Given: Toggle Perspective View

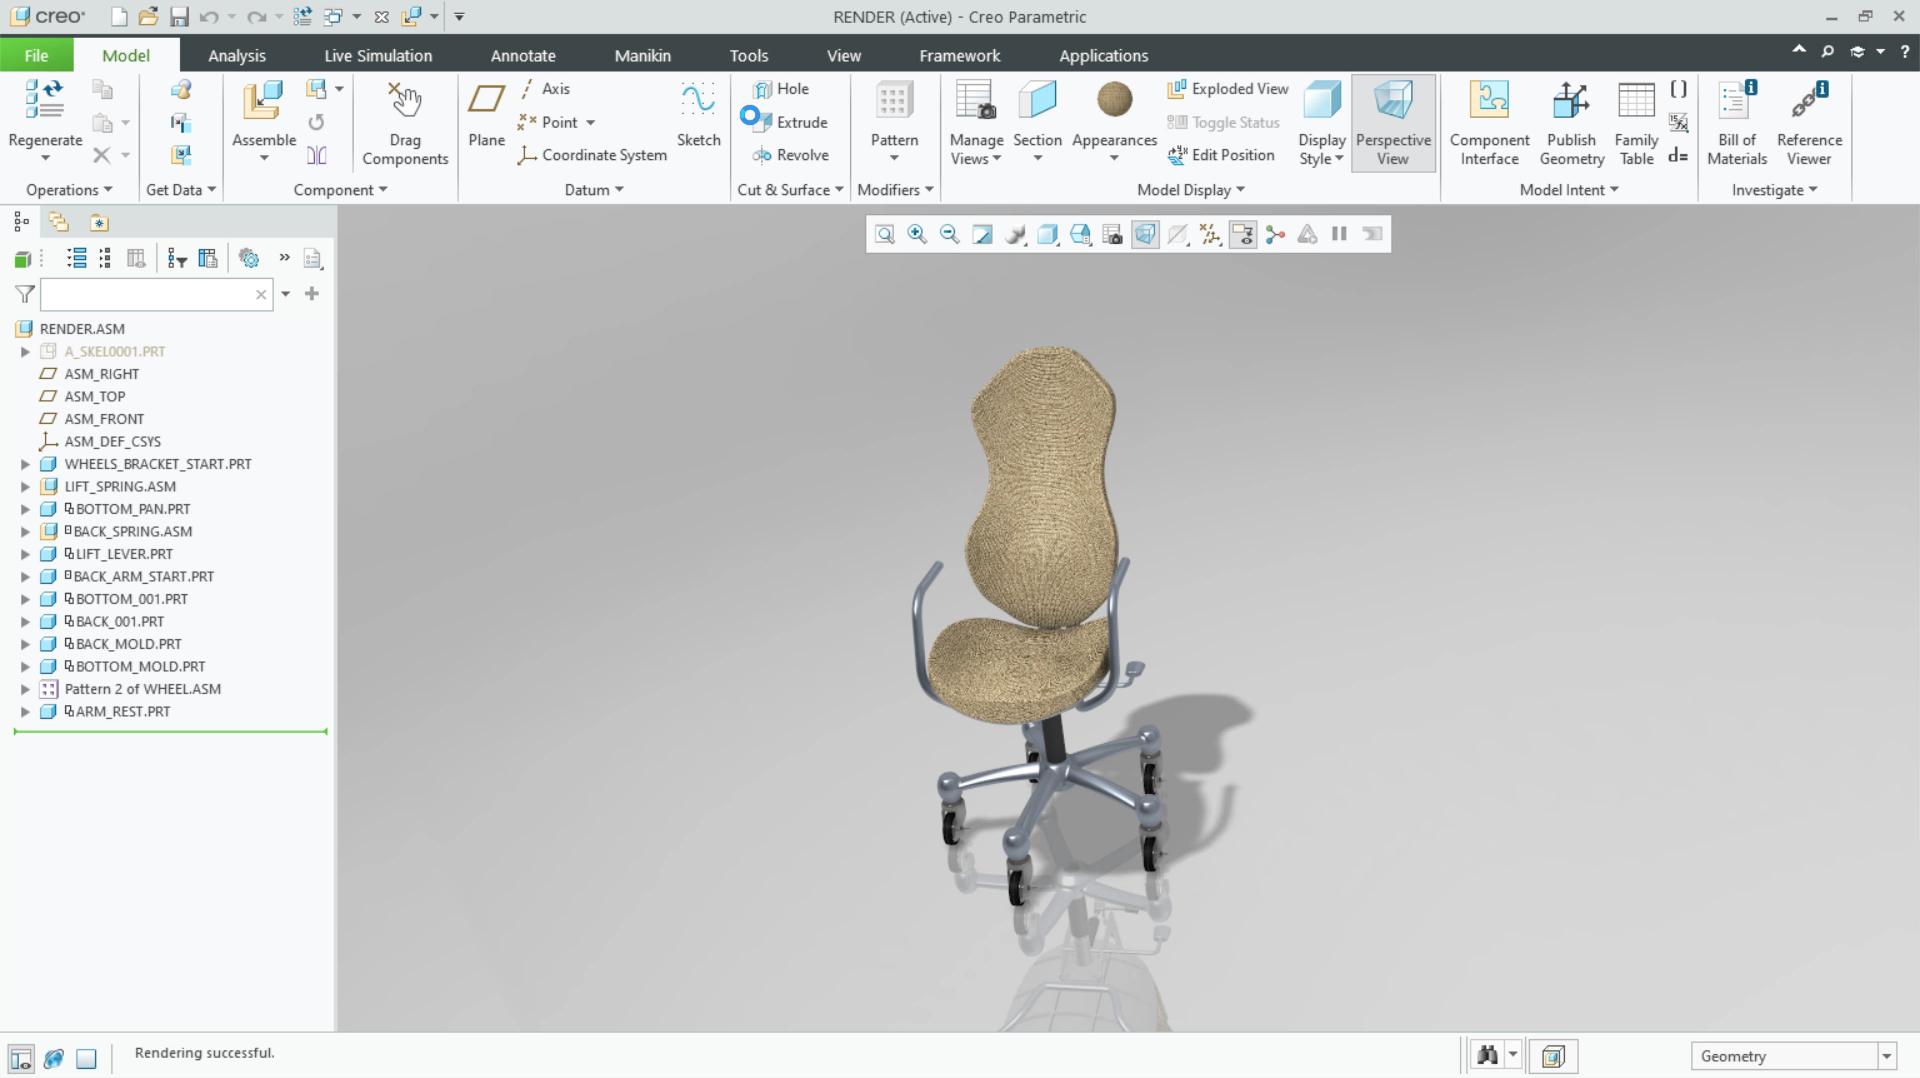Looking at the screenshot, I should tap(1393, 124).
